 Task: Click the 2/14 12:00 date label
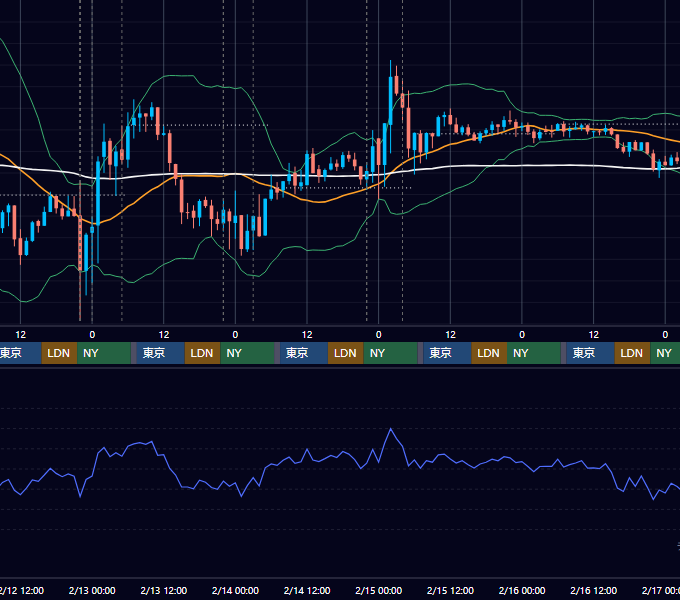307,590
